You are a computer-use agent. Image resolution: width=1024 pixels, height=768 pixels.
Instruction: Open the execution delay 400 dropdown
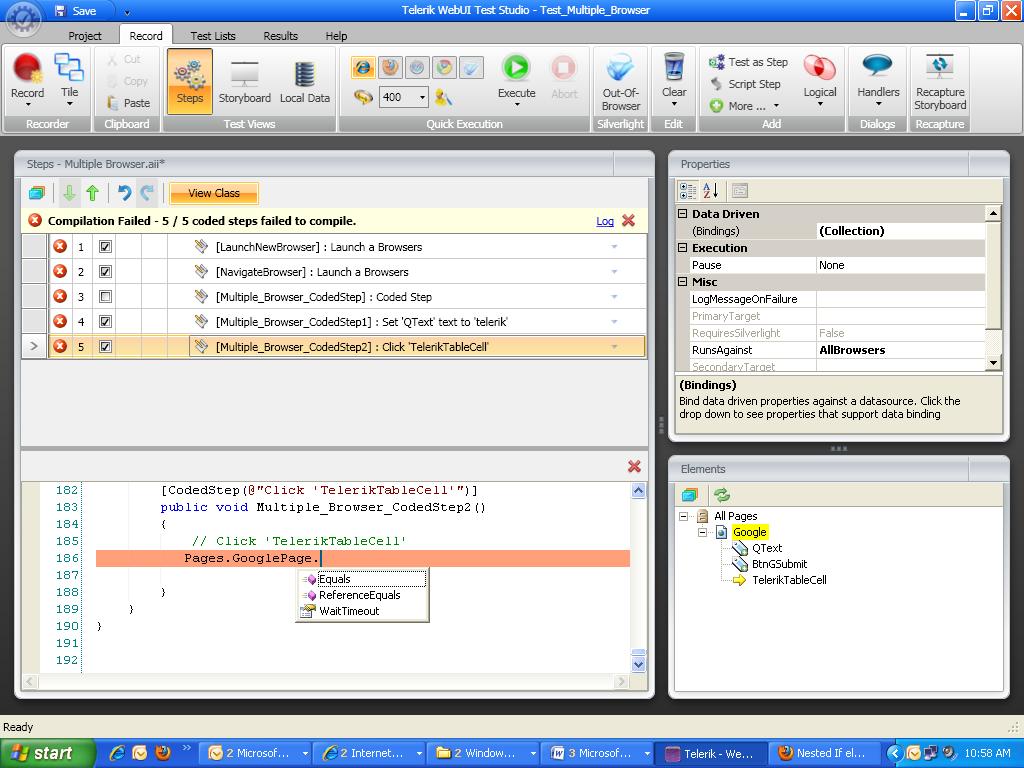423,97
